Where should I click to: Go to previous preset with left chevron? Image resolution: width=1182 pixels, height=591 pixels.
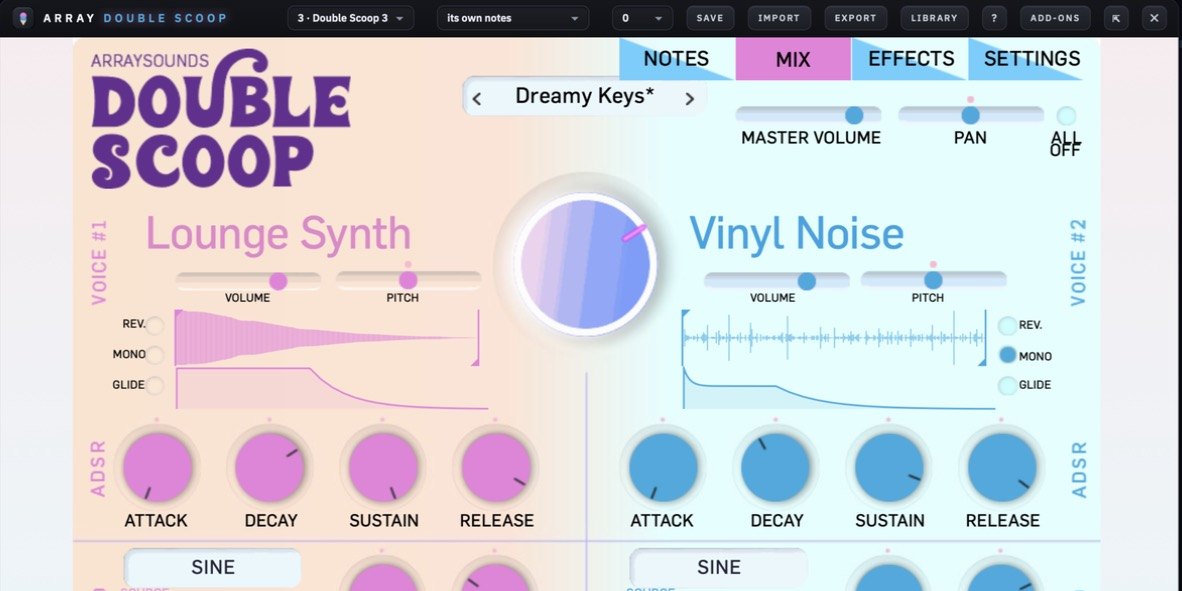tap(476, 98)
